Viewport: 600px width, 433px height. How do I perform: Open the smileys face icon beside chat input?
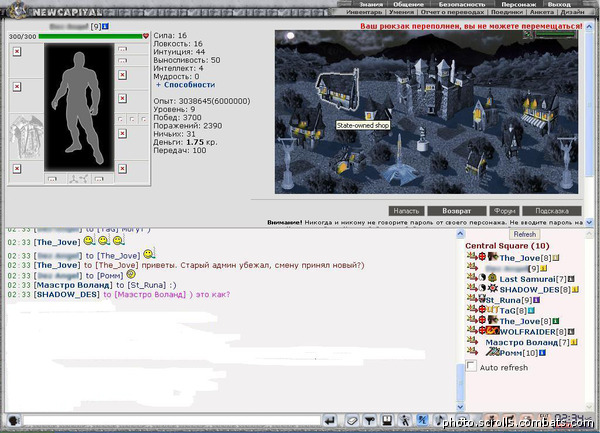point(14,421)
